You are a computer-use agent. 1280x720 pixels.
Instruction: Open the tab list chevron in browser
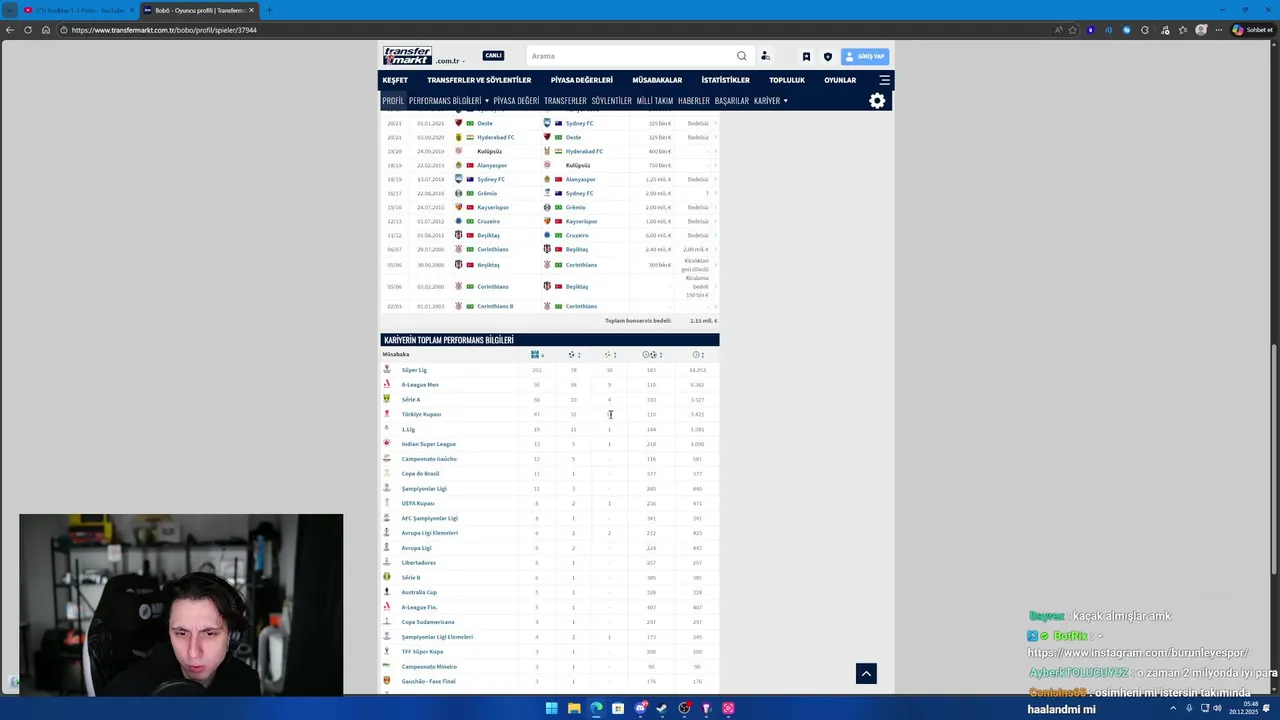coord(10,10)
